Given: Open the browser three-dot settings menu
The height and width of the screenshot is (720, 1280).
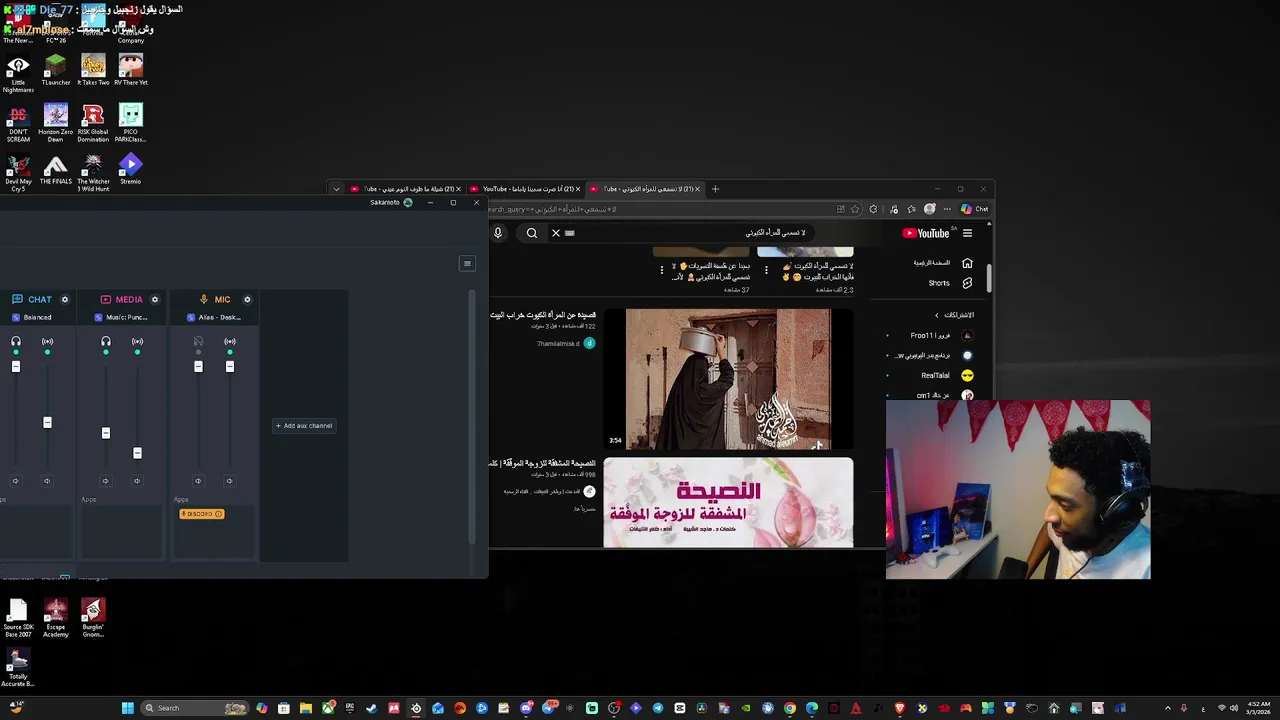Looking at the screenshot, I should (947, 209).
